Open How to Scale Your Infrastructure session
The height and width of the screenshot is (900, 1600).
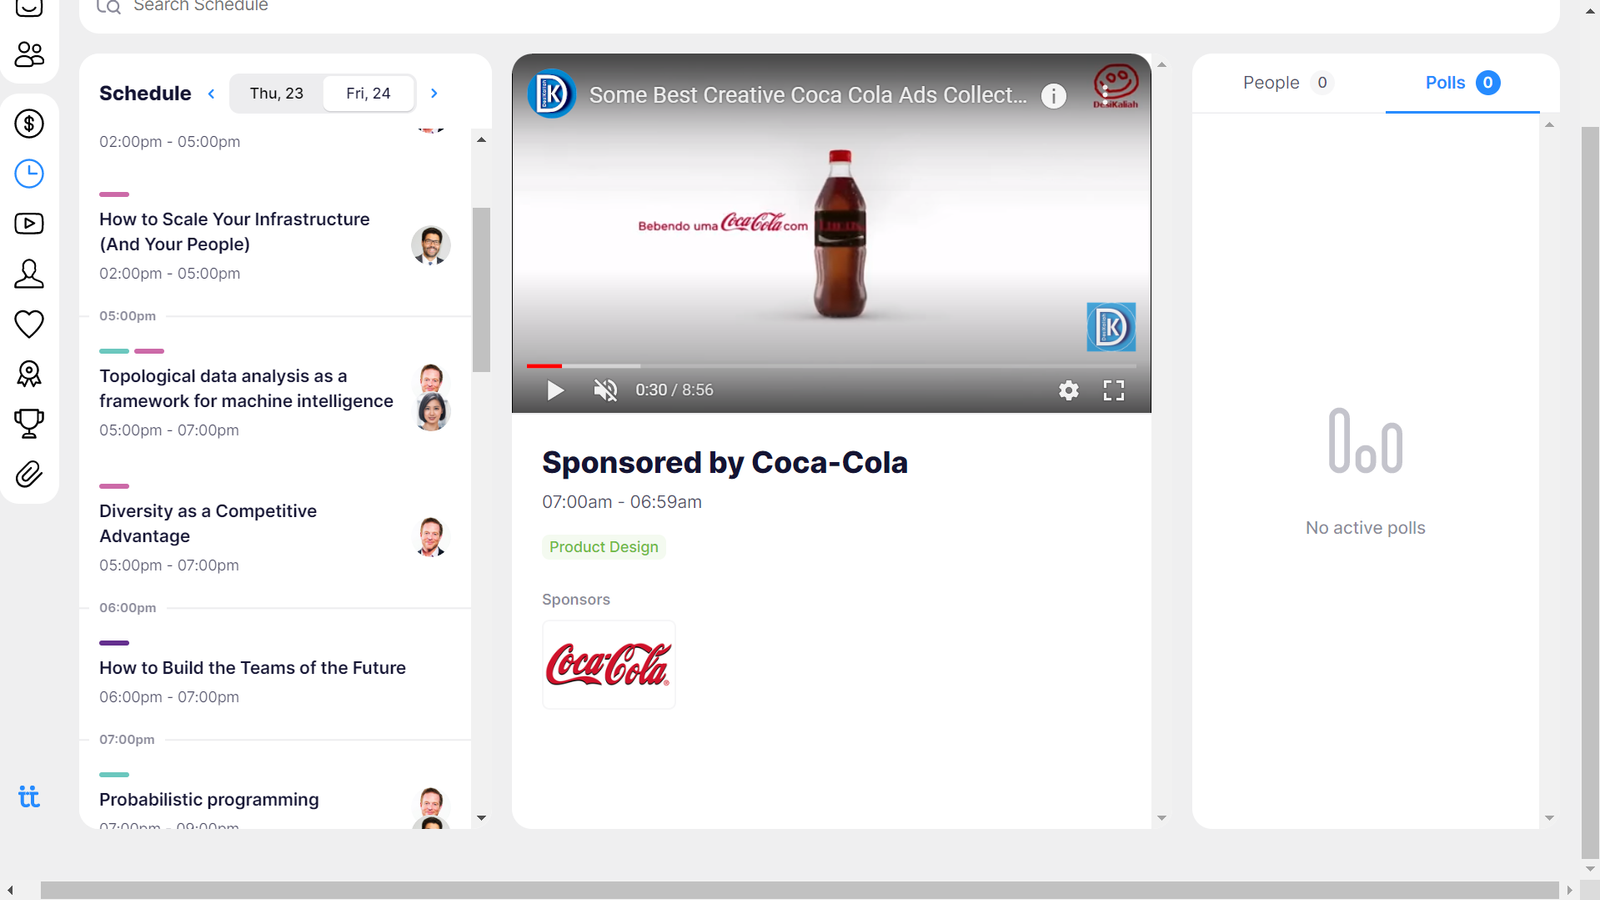pyautogui.click(x=275, y=237)
